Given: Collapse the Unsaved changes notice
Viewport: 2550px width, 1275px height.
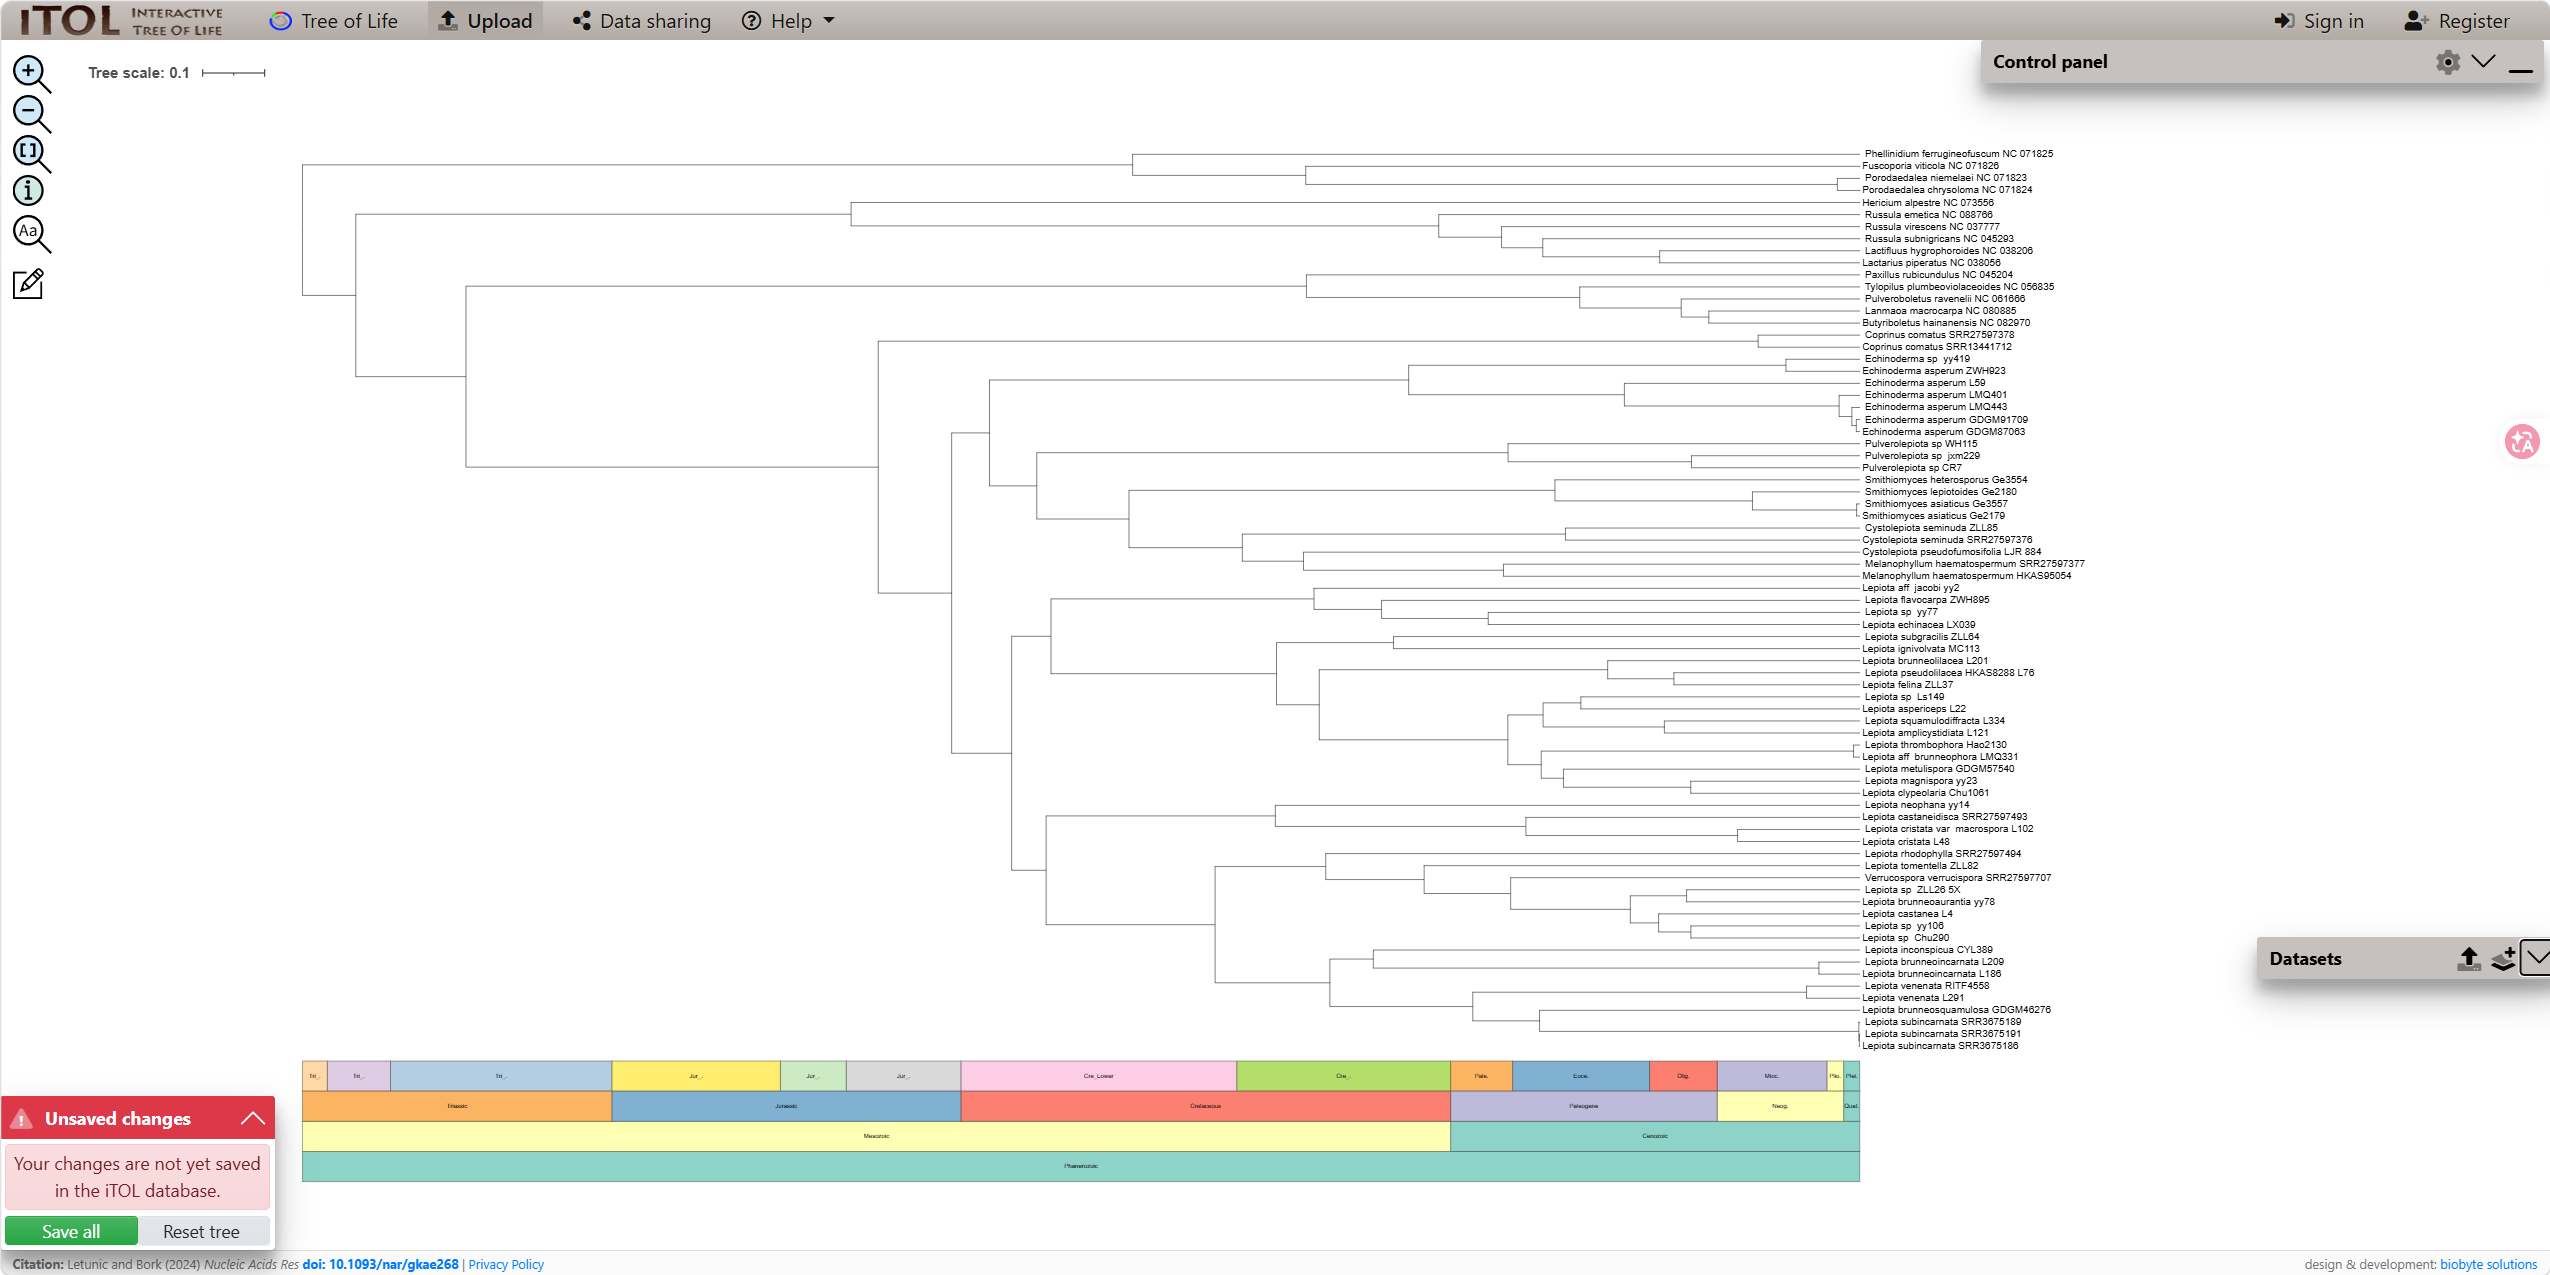Looking at the screenshot, I should click(x=253, y=1118).
